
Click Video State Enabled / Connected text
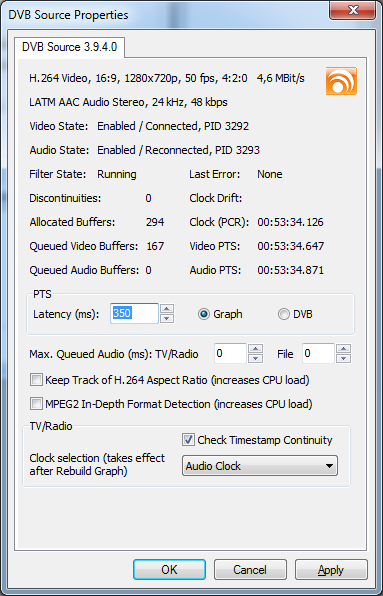pos(173,126)
